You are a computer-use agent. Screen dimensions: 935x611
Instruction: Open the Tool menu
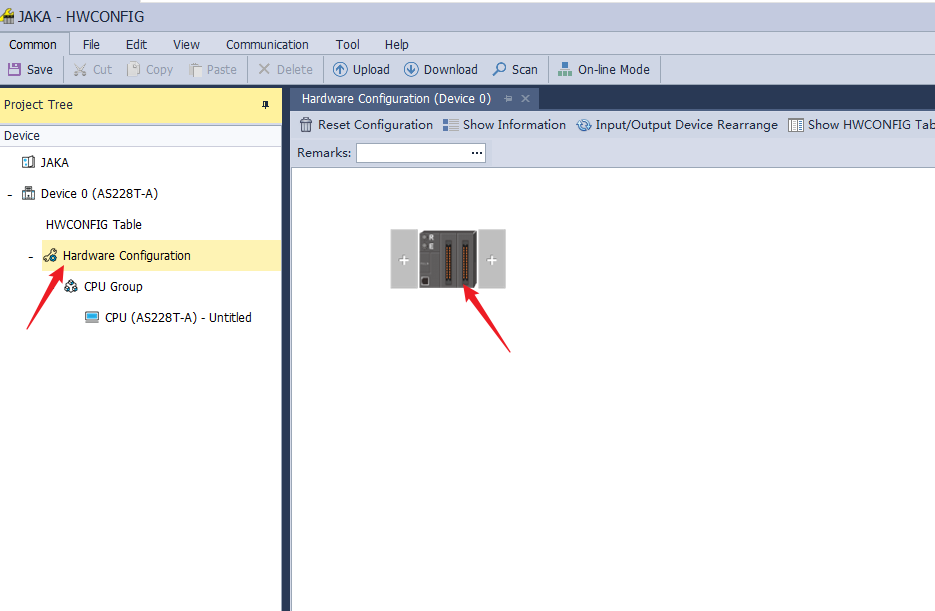(347, 44)
